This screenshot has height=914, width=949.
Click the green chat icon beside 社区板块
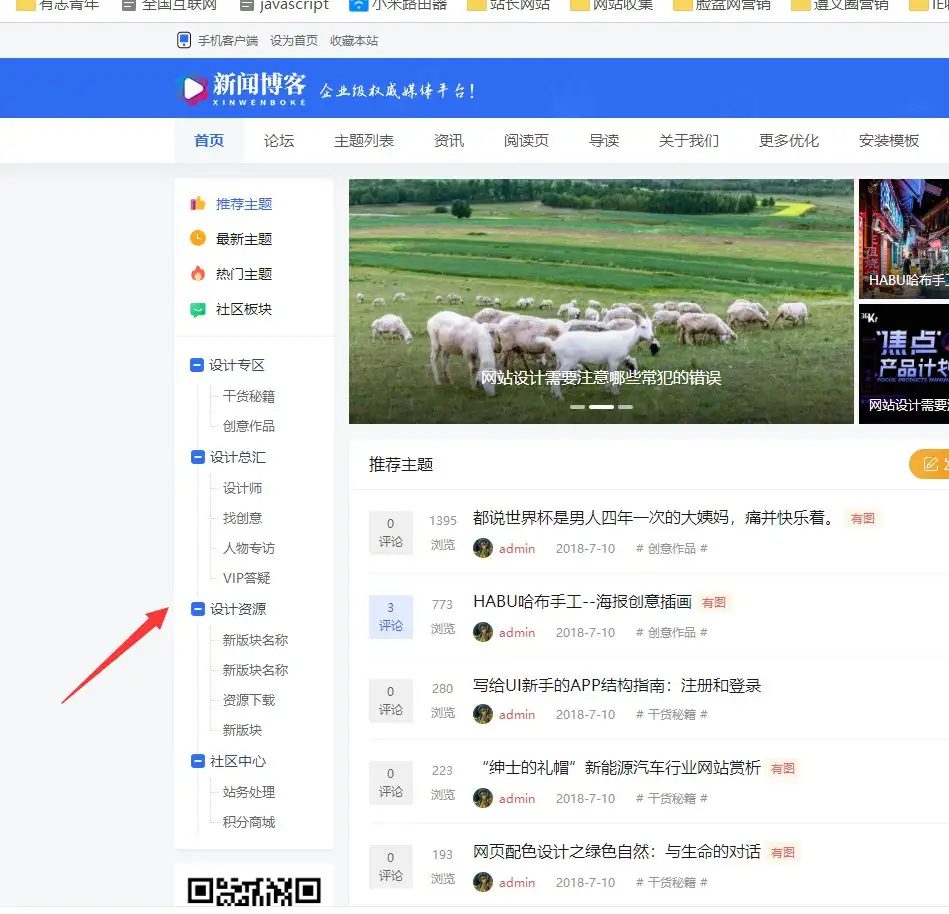pyautogui.click(x=198, y=310)
